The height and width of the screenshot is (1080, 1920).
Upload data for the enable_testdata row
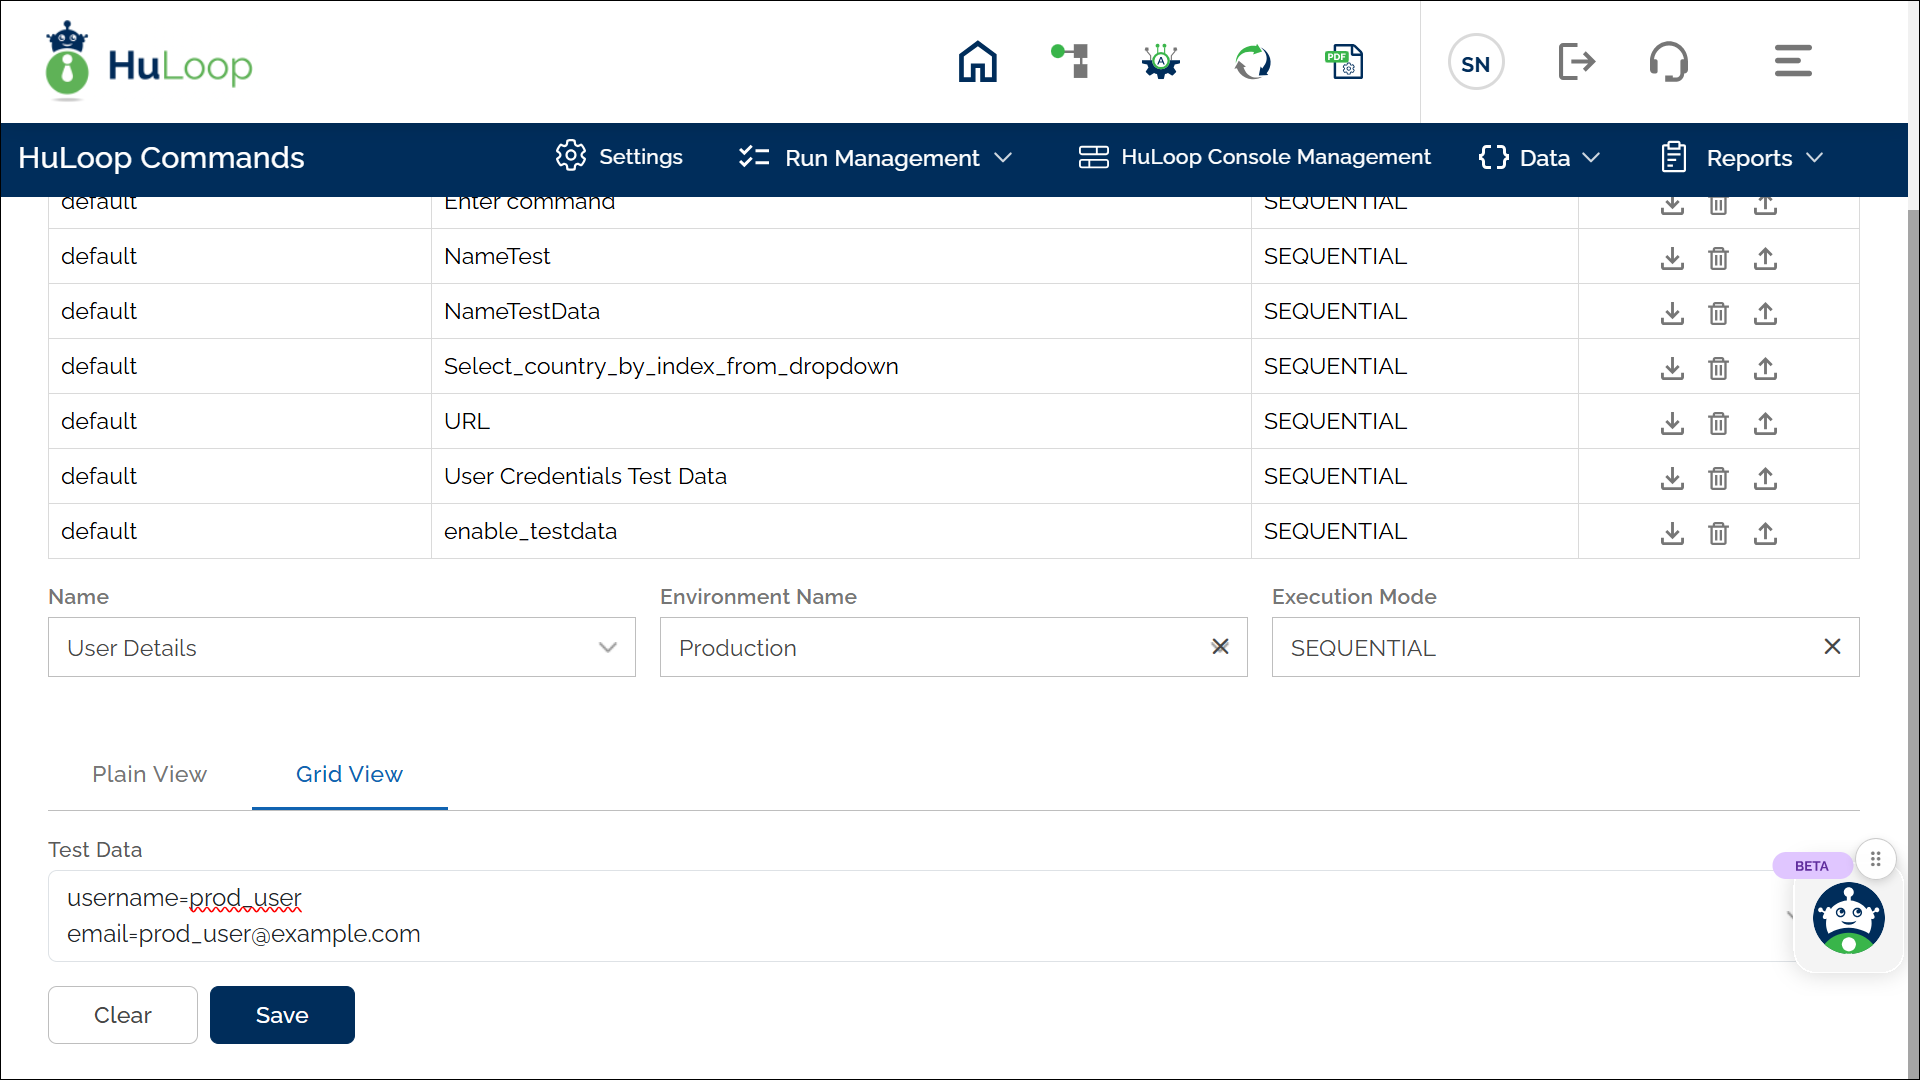tap(1765, 533)
